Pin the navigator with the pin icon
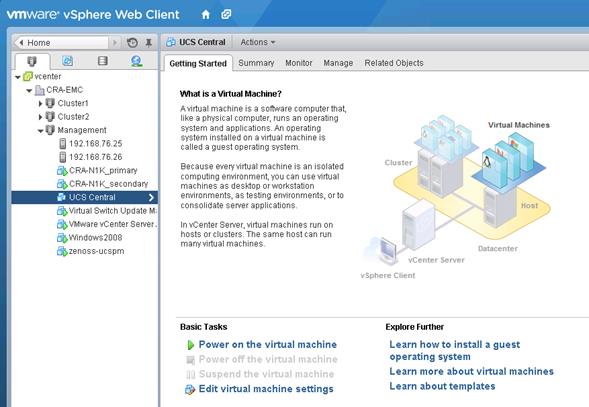This screenshot has height=407, width=589. 149,42
